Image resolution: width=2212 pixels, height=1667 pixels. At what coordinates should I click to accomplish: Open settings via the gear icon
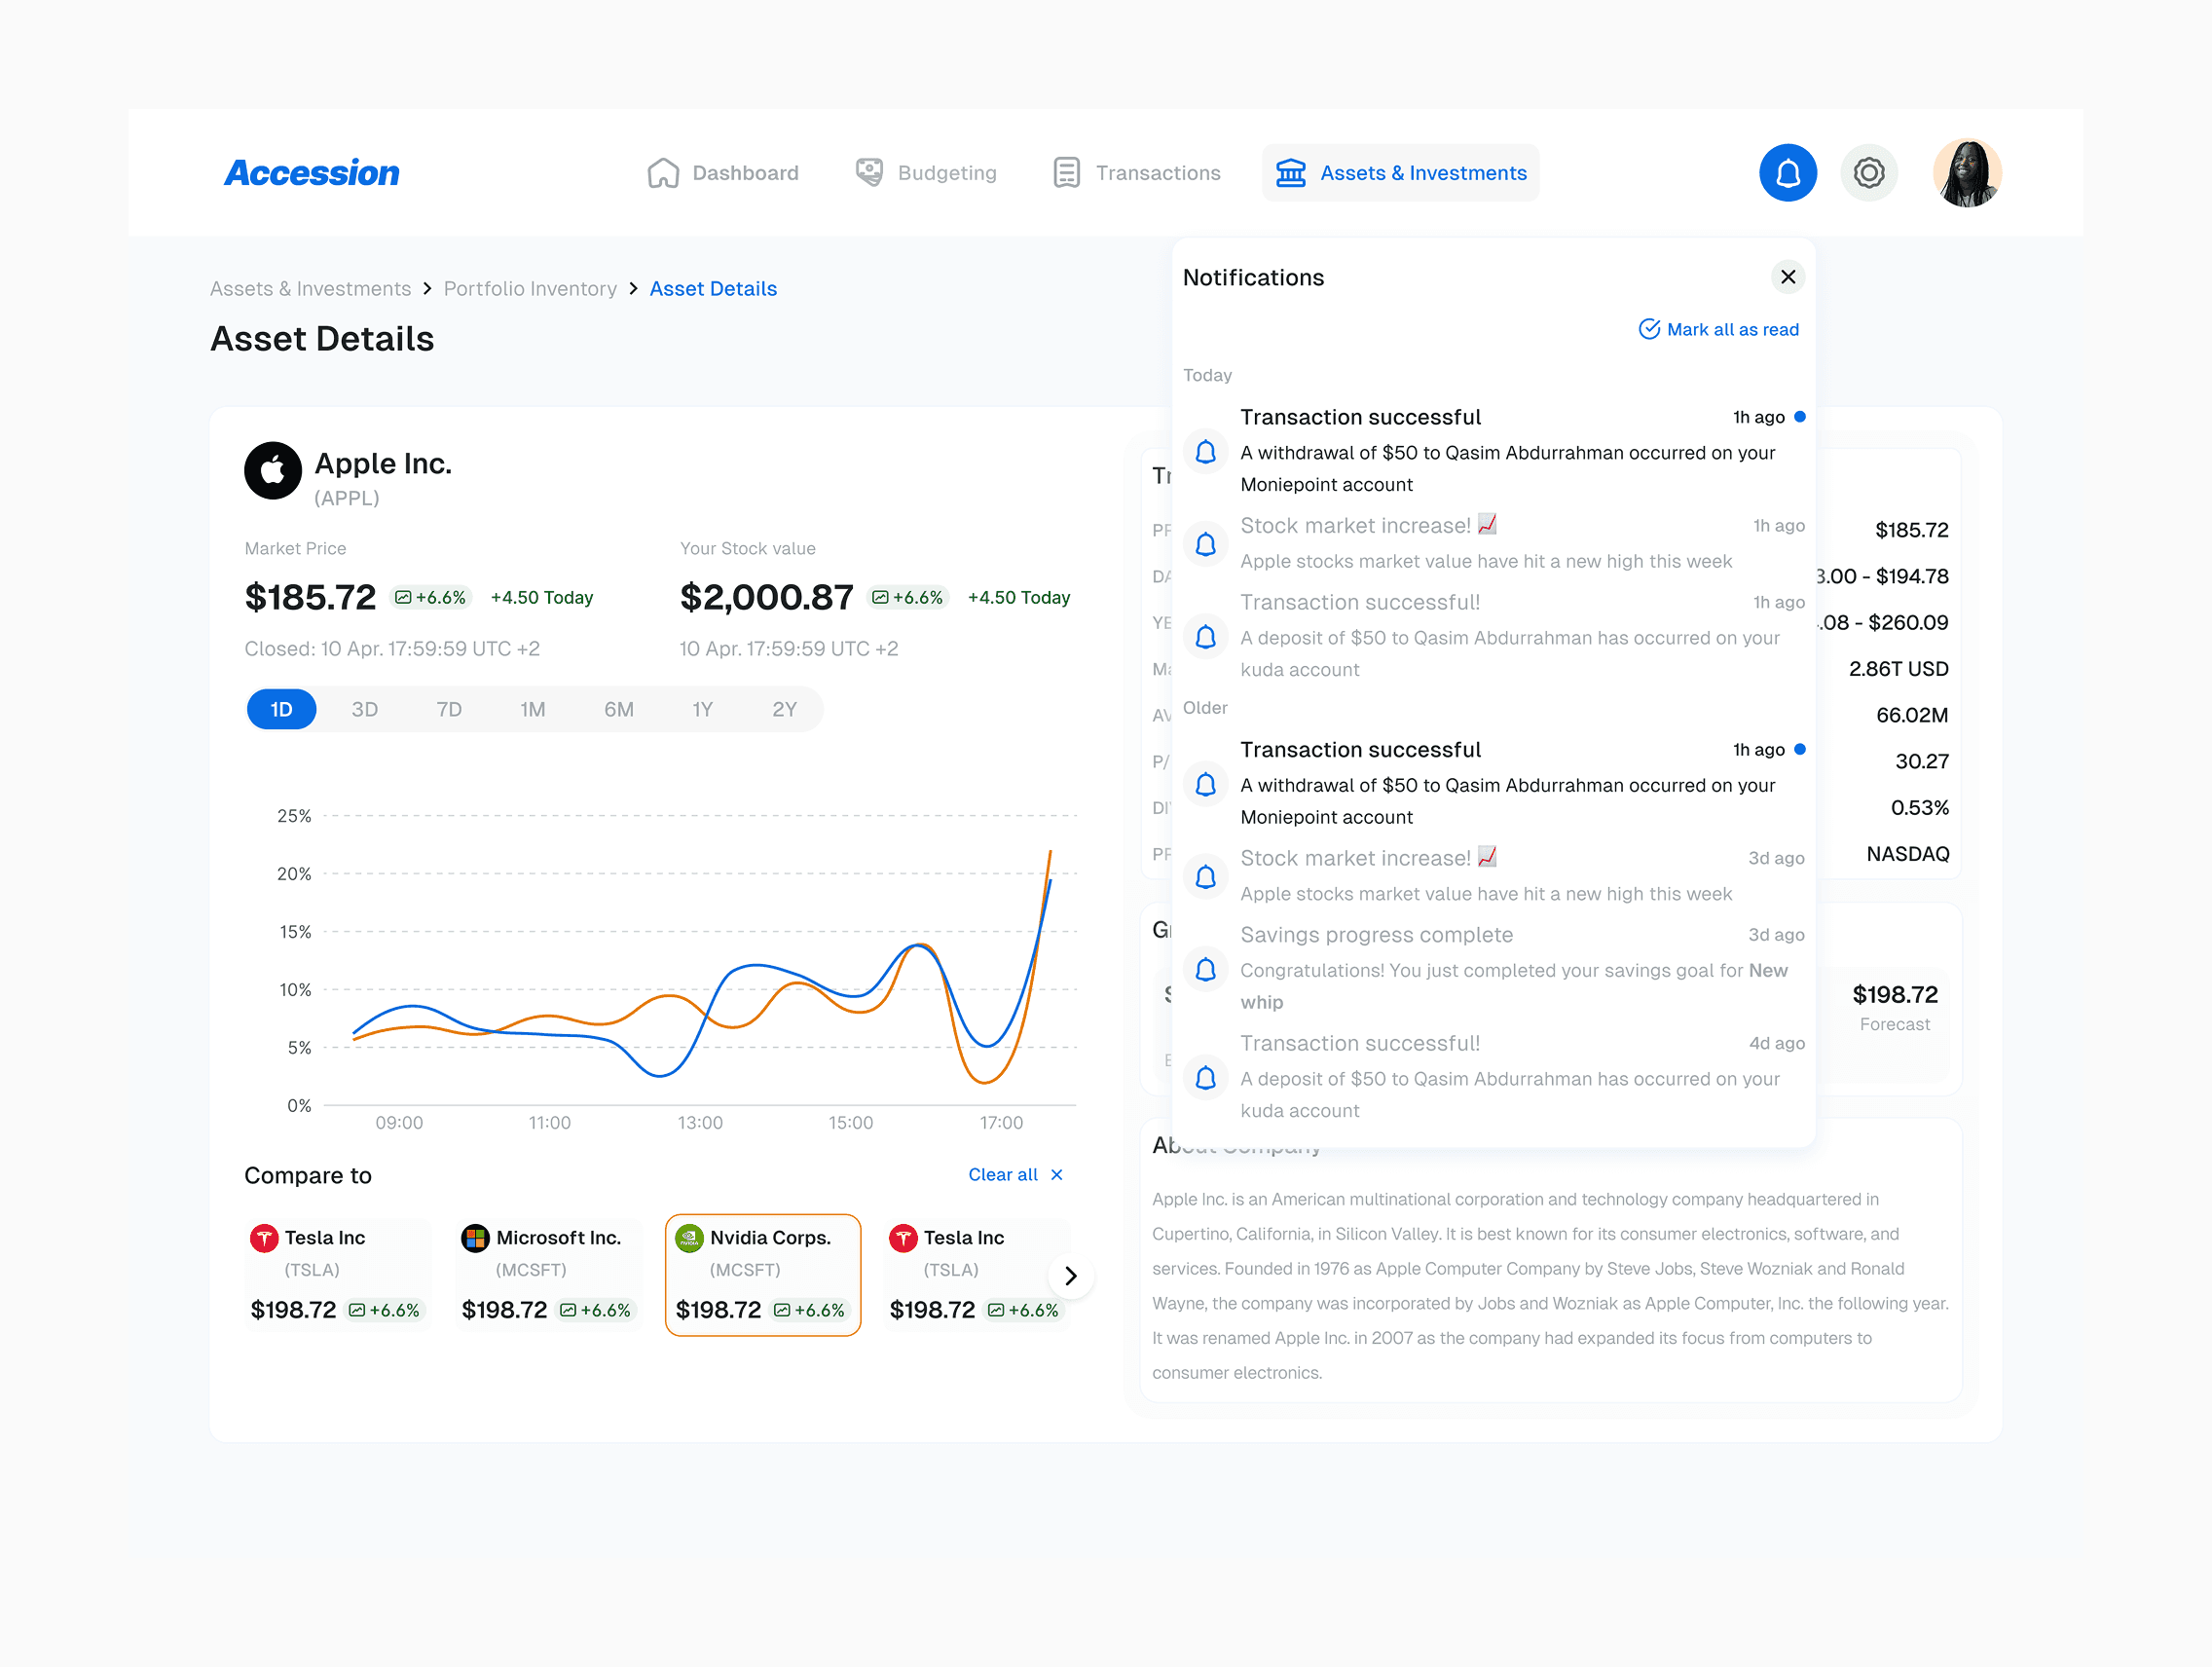point(1868,173)
